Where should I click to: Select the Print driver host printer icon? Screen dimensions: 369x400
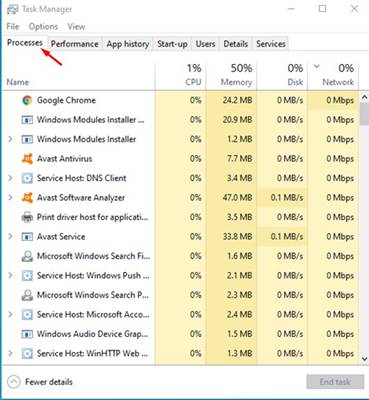click(x=27, y=217)
